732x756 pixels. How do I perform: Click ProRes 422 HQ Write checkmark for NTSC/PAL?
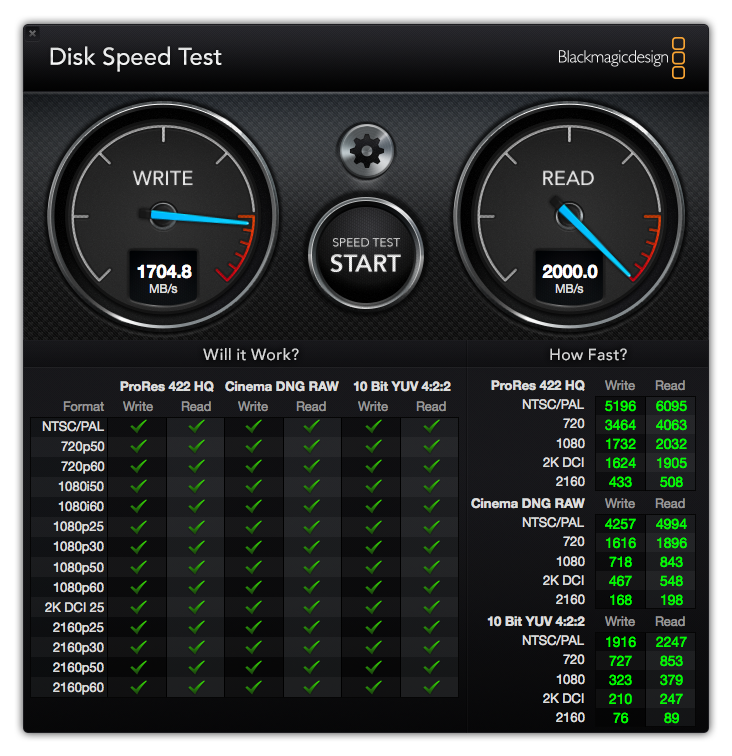(x=138, y=426)
